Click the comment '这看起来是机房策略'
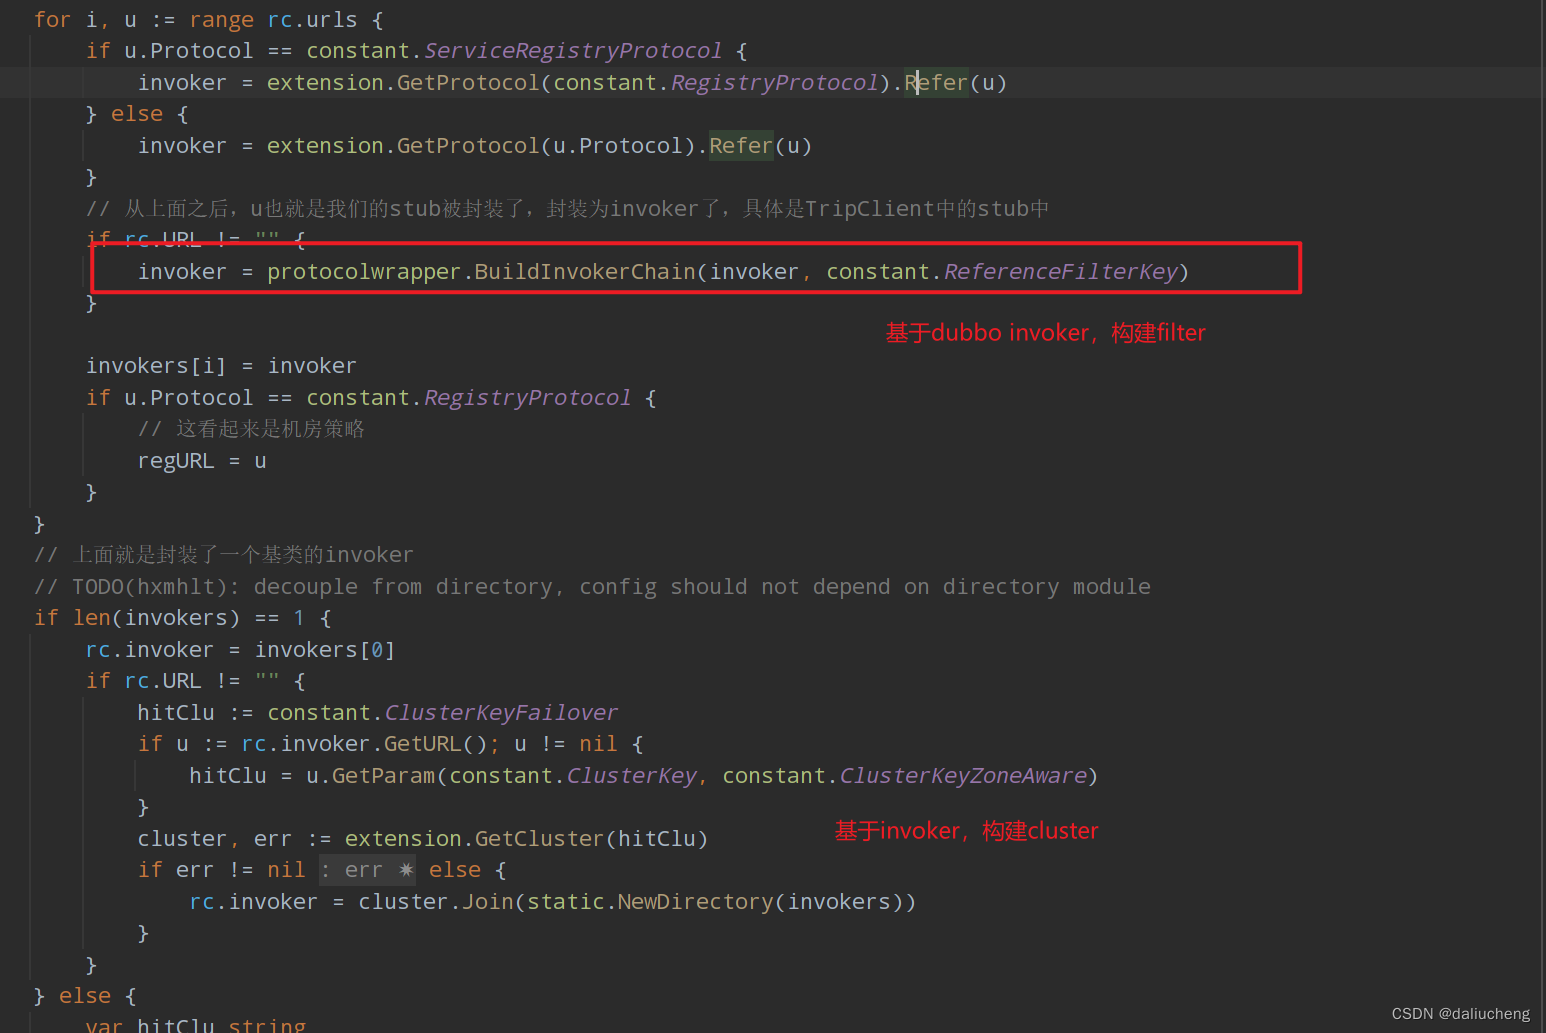This screenshot has width=1546, height=1033. [x=251, y=429]
